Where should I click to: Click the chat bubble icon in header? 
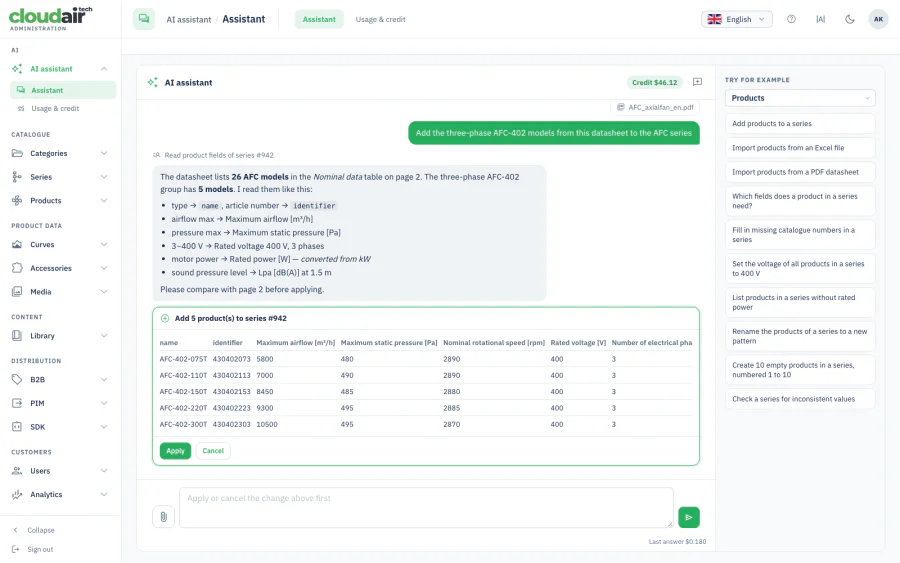[144, 19]
